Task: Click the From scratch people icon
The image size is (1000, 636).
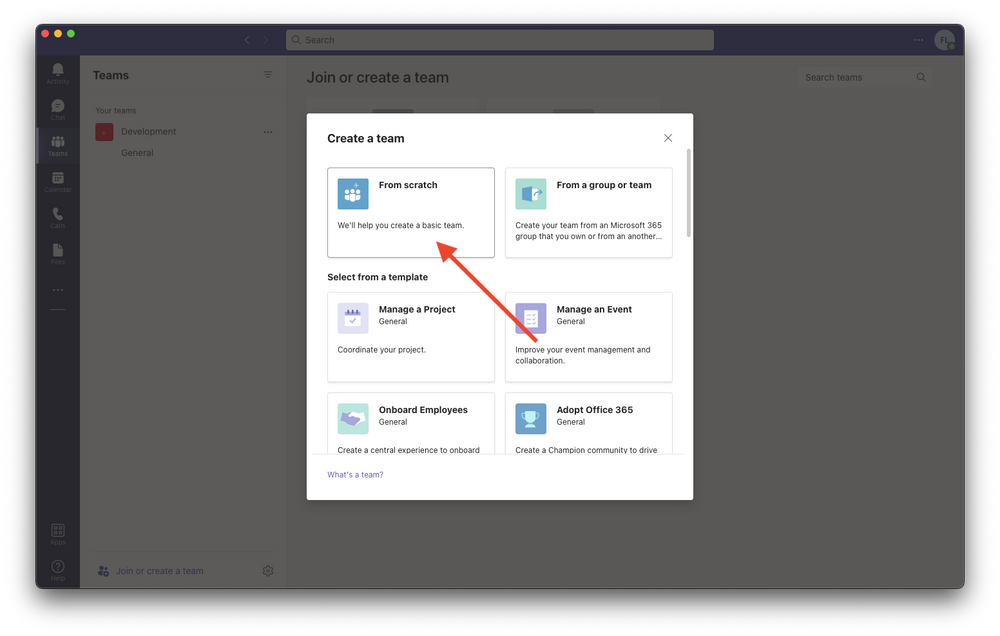Action: (x=353, y=194)
